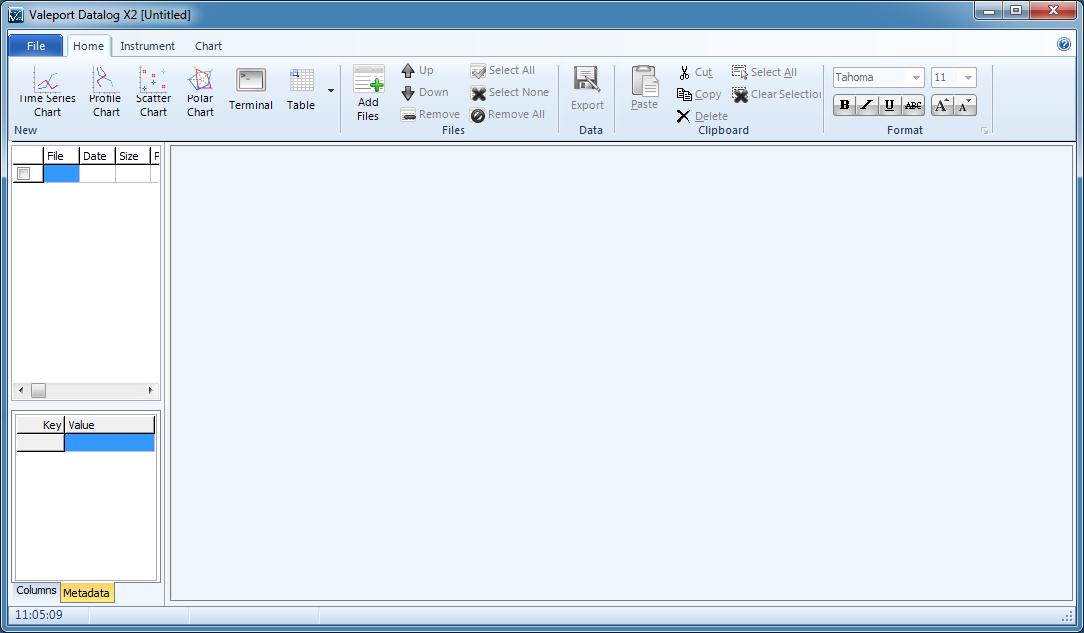This screenshot has width=1084, height=633.
Task: Toggle Underline formatting
Action: tap(889, 105)
